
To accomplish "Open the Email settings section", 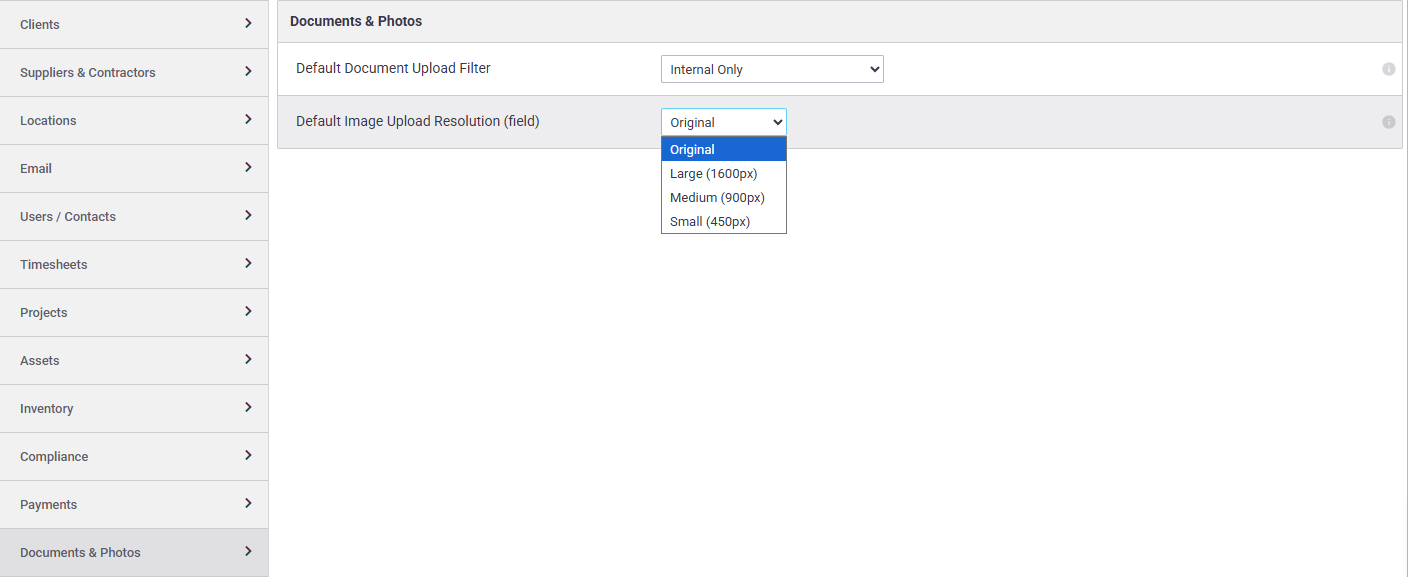I will (134, 168).
